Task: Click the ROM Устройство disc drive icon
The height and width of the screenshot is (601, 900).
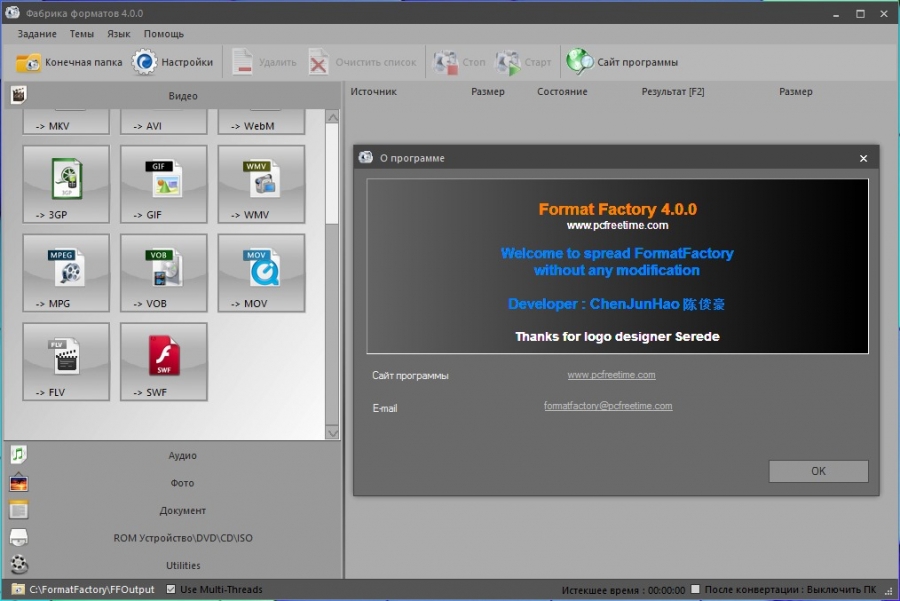Action: point(18,537)
